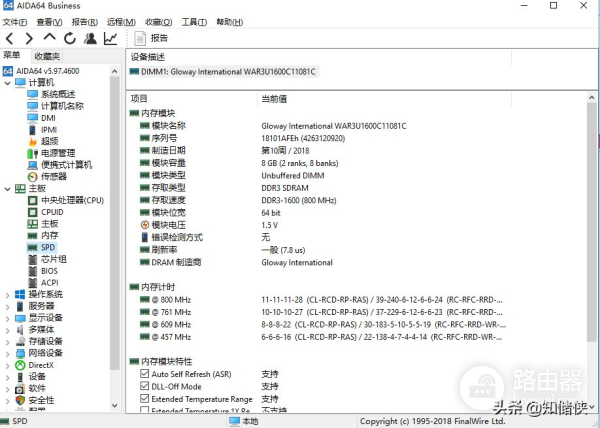Click the 项目 column header
Screen dimensions: 600x428
[x=193, y=99]
